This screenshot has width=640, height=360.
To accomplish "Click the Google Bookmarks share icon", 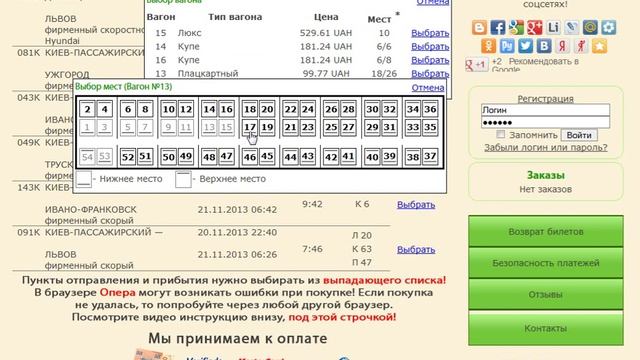I will tap(516, 27).
